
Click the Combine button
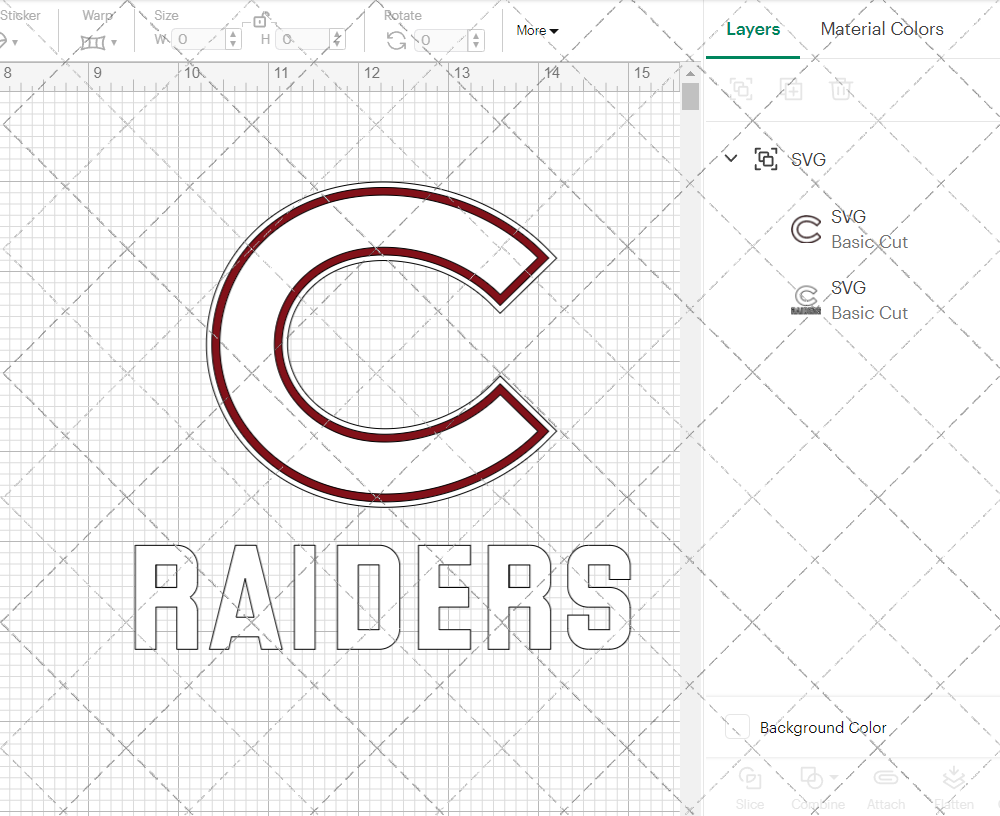point(818,788)
